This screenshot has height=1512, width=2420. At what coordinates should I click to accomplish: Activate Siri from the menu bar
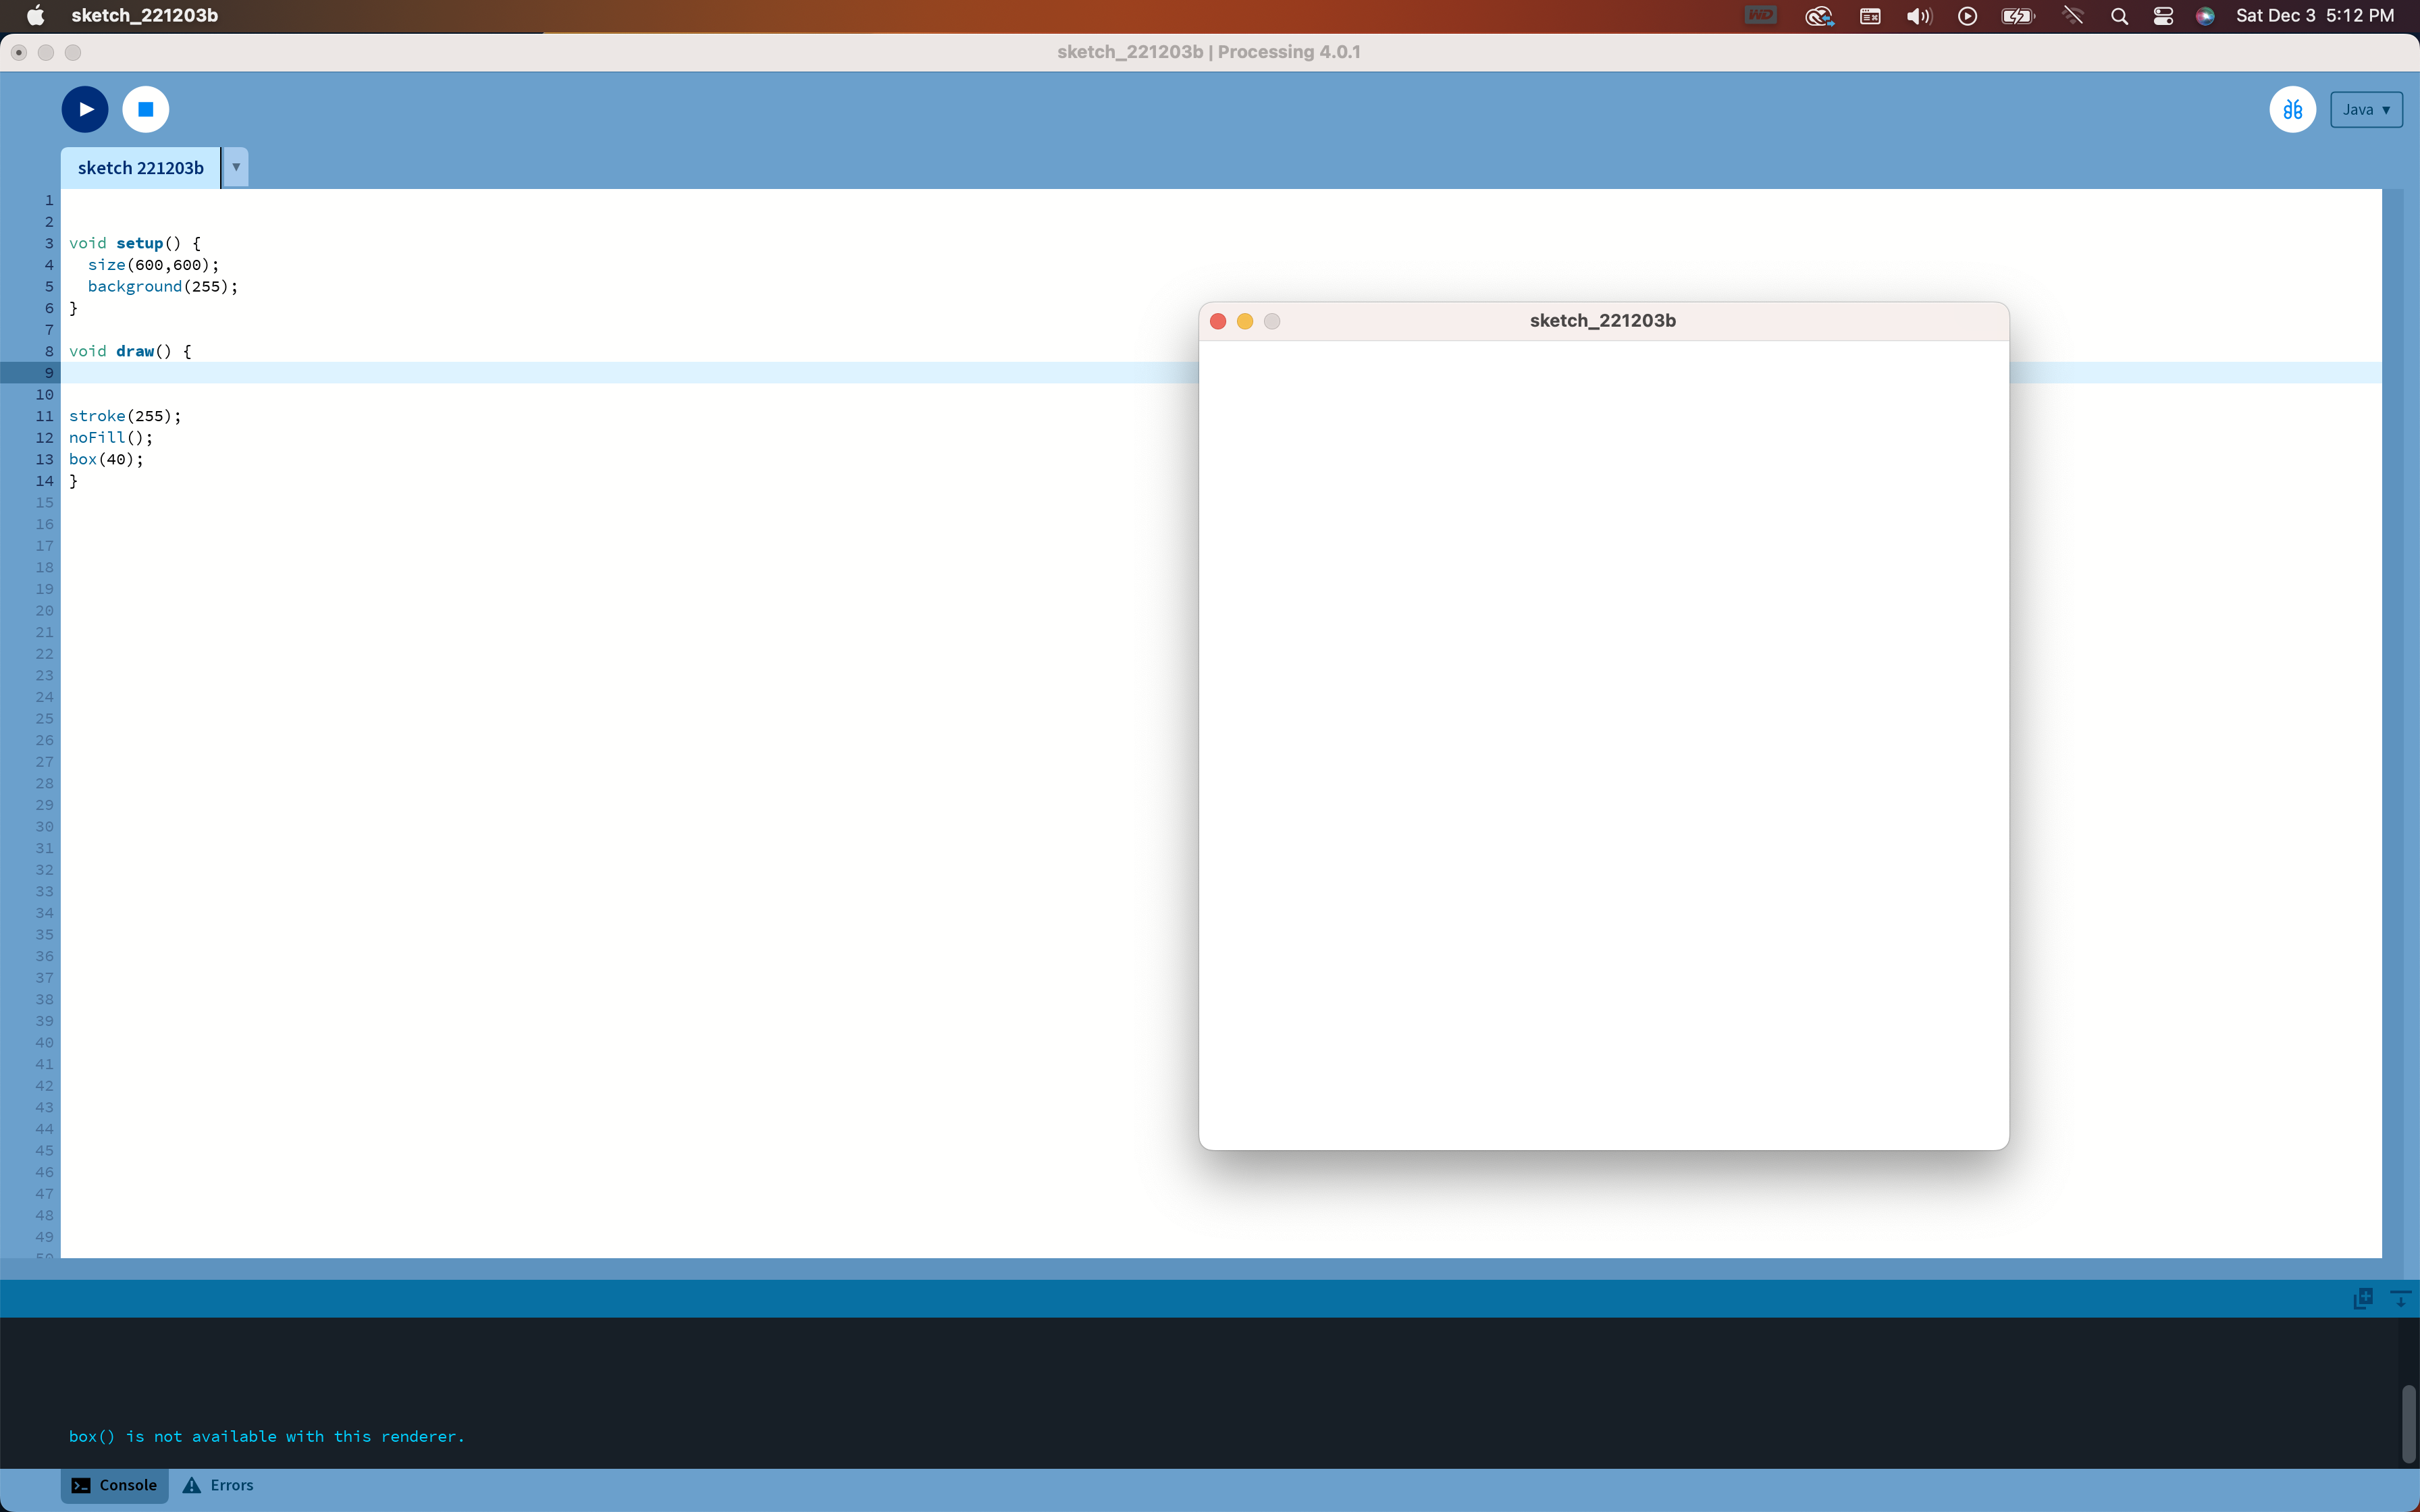[2206, 15]
